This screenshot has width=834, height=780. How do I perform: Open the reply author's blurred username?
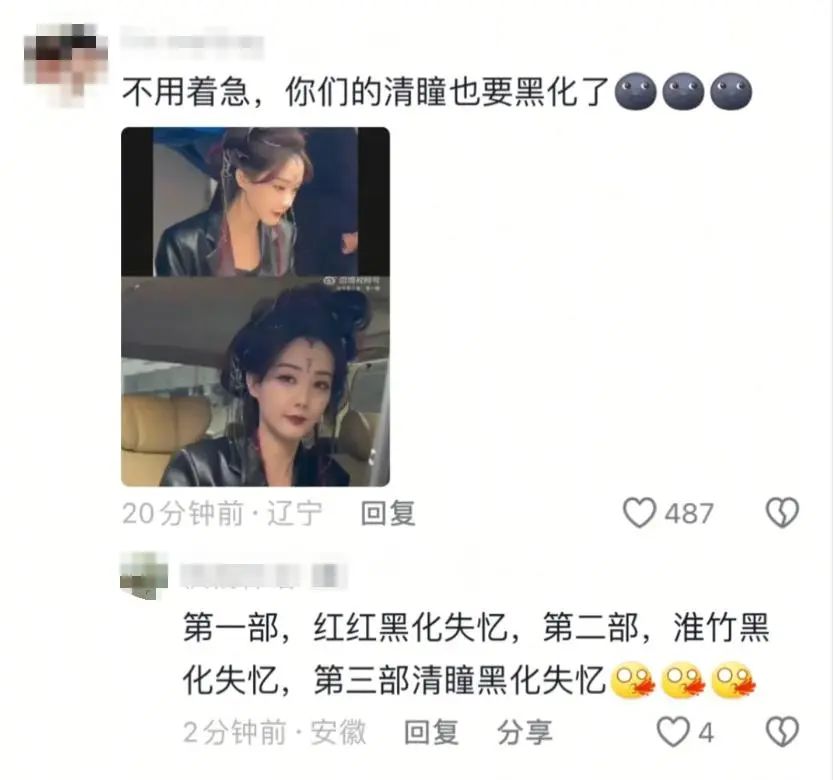tap(264, 577)
